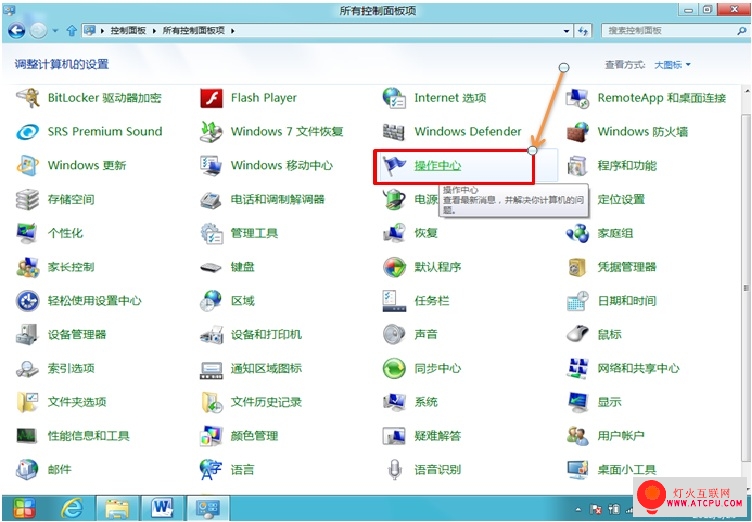Open the 程序和功能 icon
This screenshot has width=752, height=522.
pos(577,166)
